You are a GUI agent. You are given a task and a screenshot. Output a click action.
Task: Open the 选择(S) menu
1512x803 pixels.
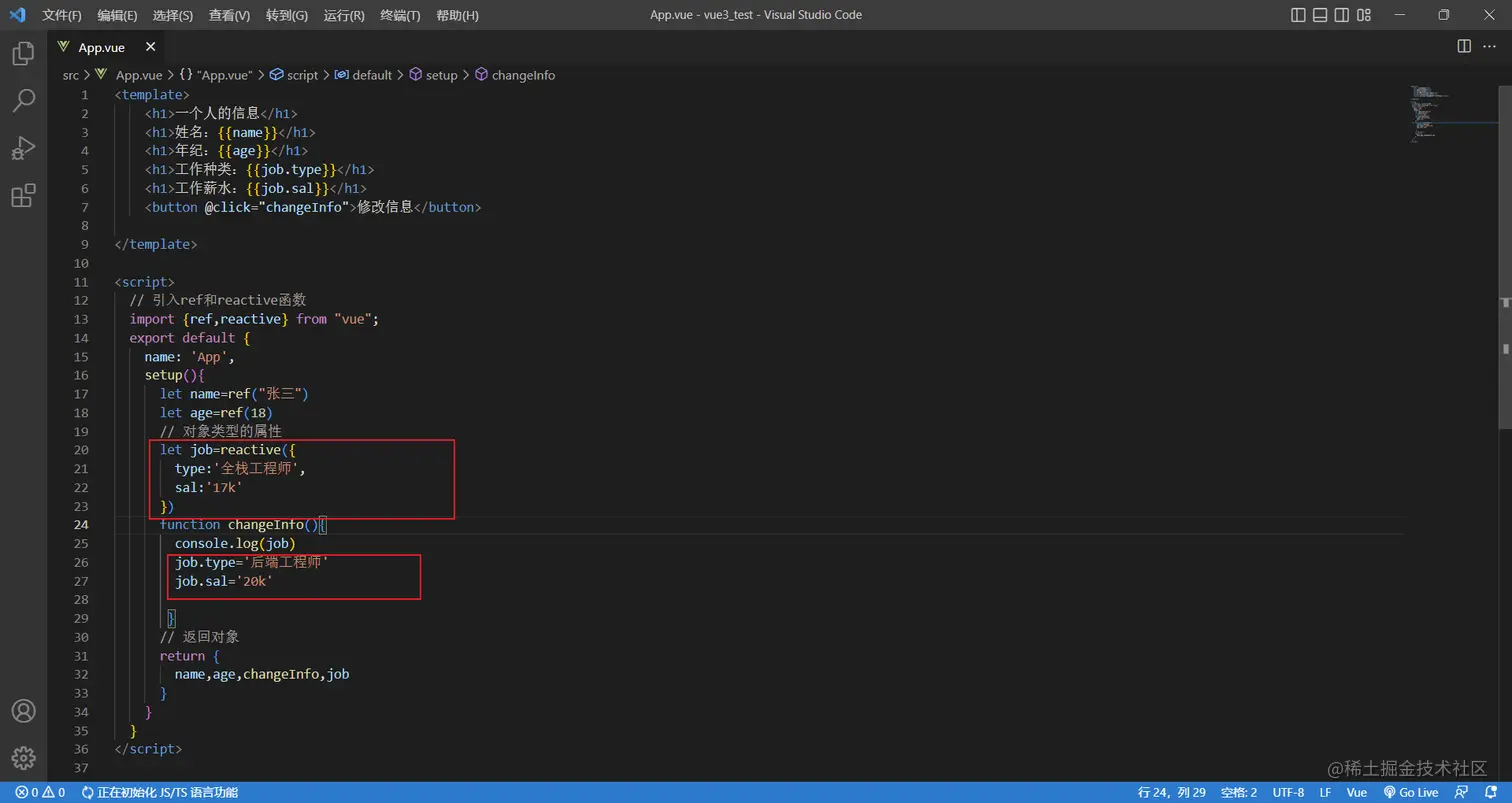tap(173, 15)
